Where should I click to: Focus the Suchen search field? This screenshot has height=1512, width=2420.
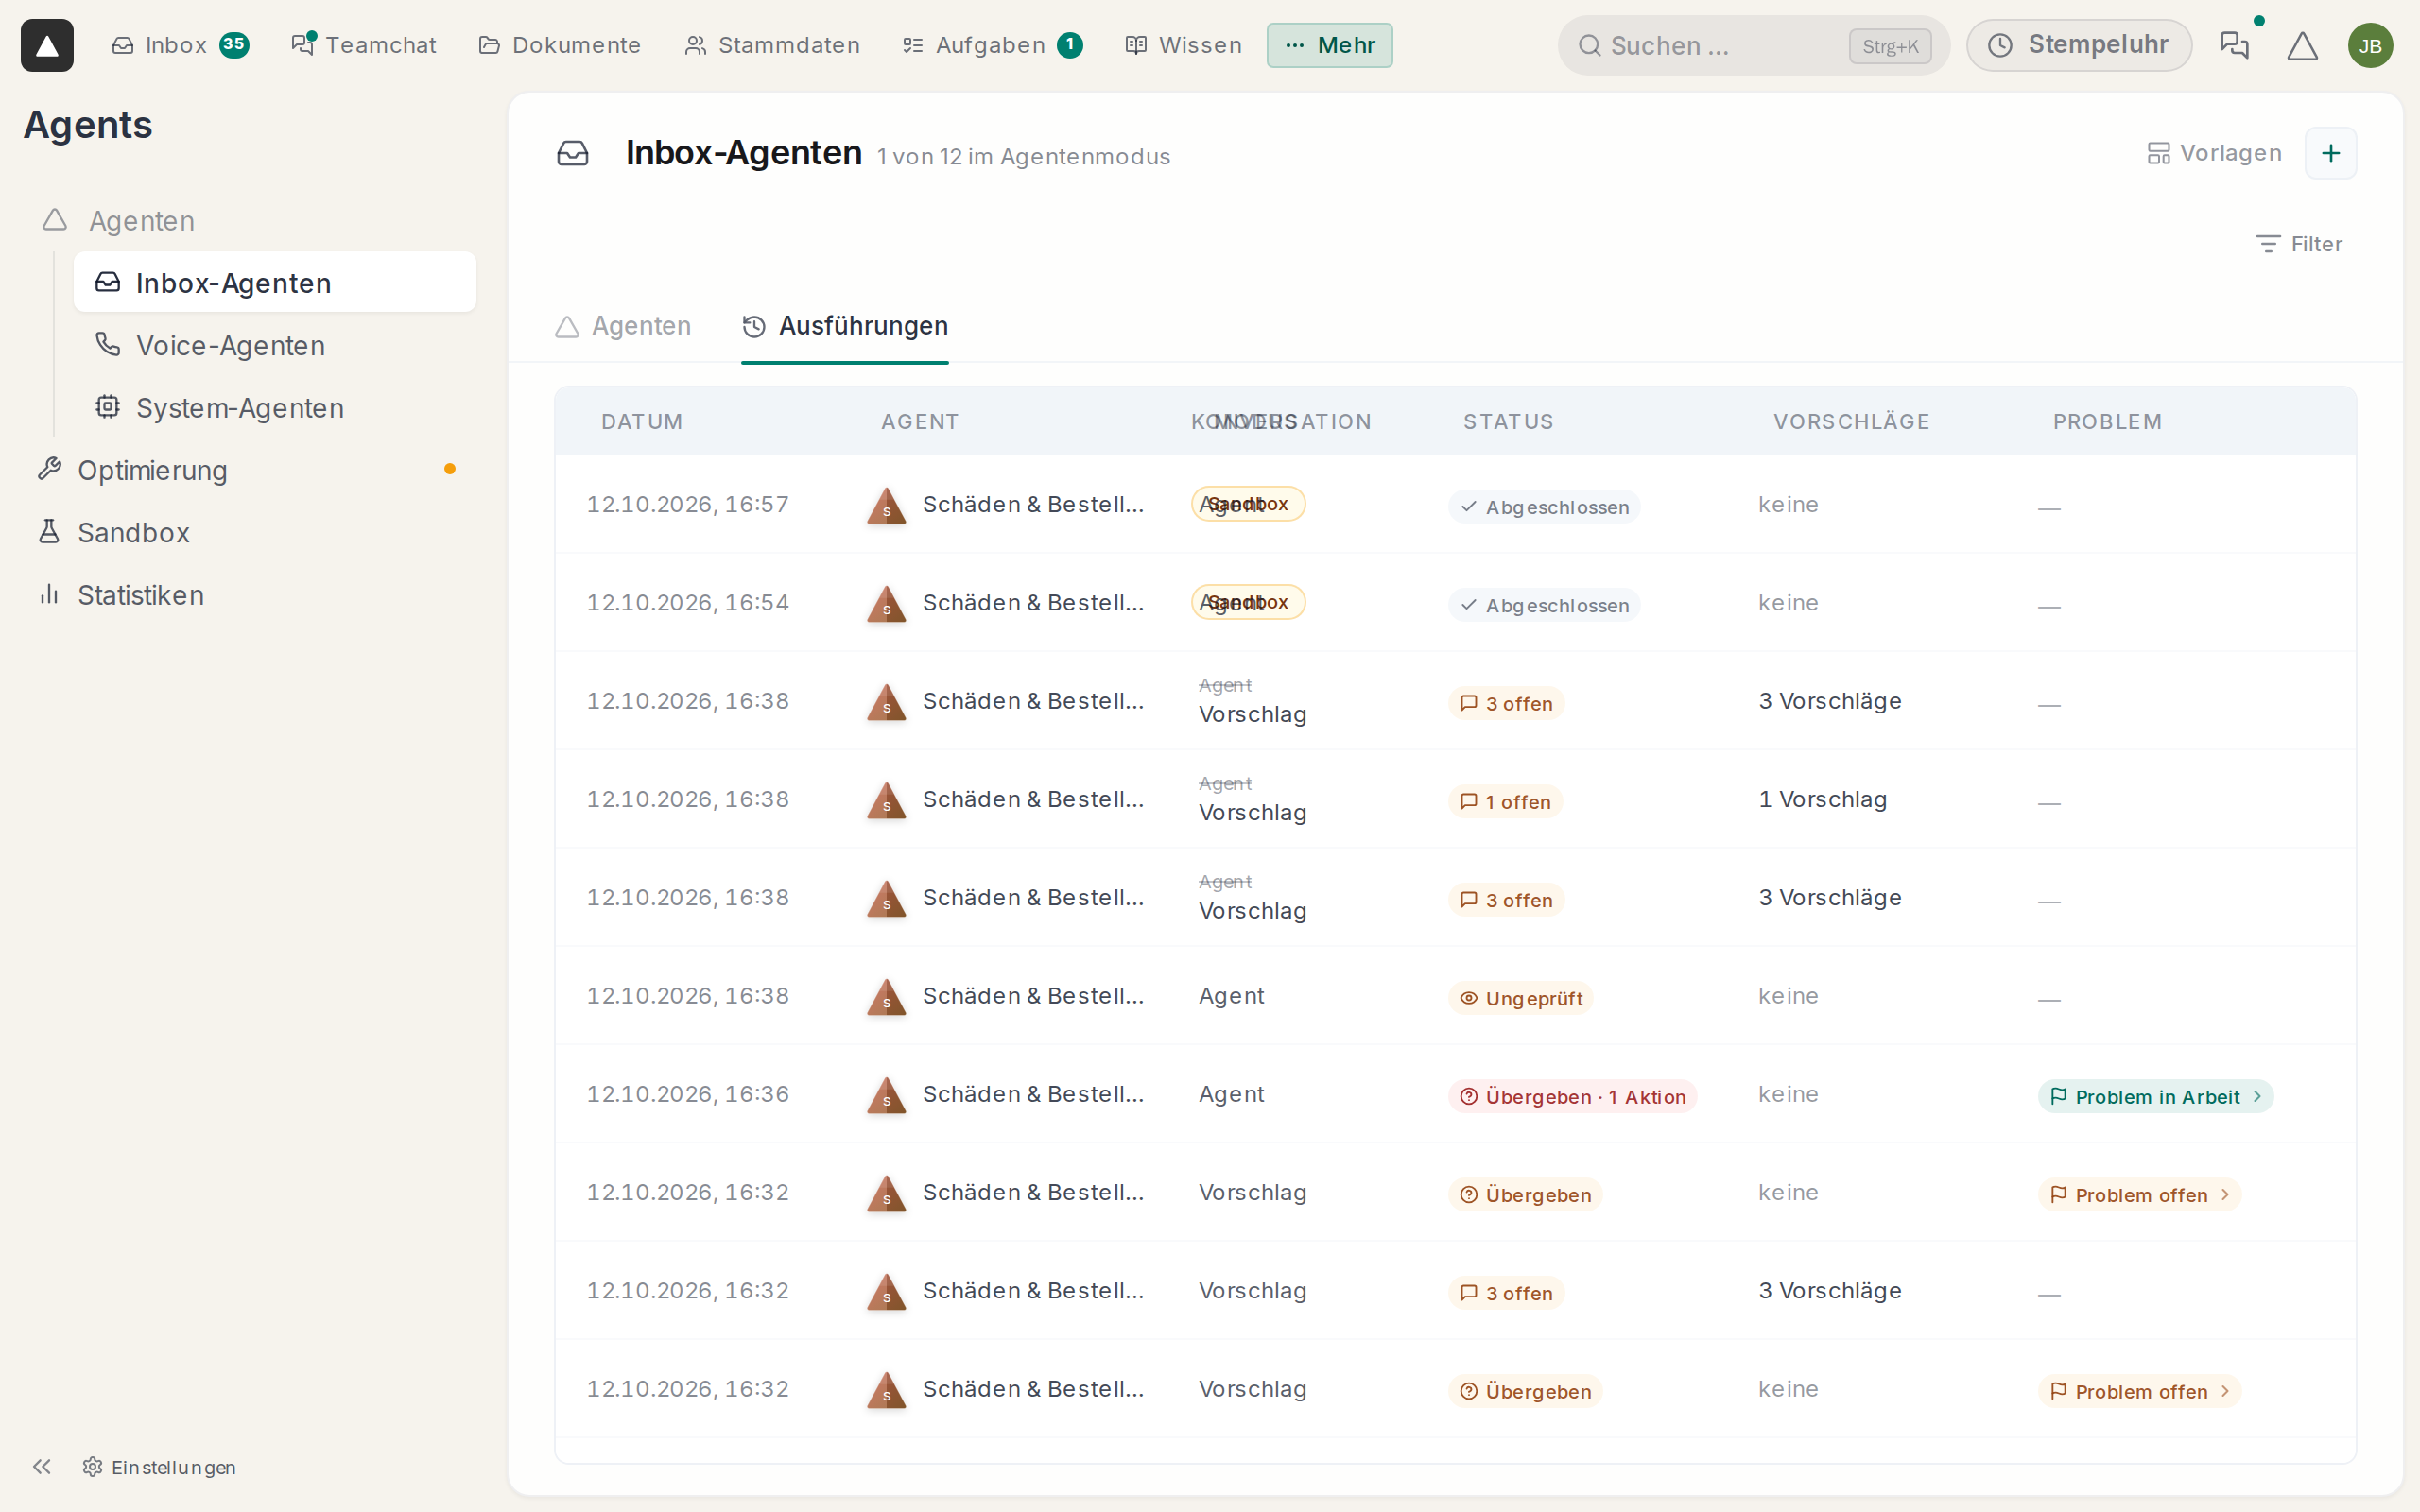coord(1754,45)
